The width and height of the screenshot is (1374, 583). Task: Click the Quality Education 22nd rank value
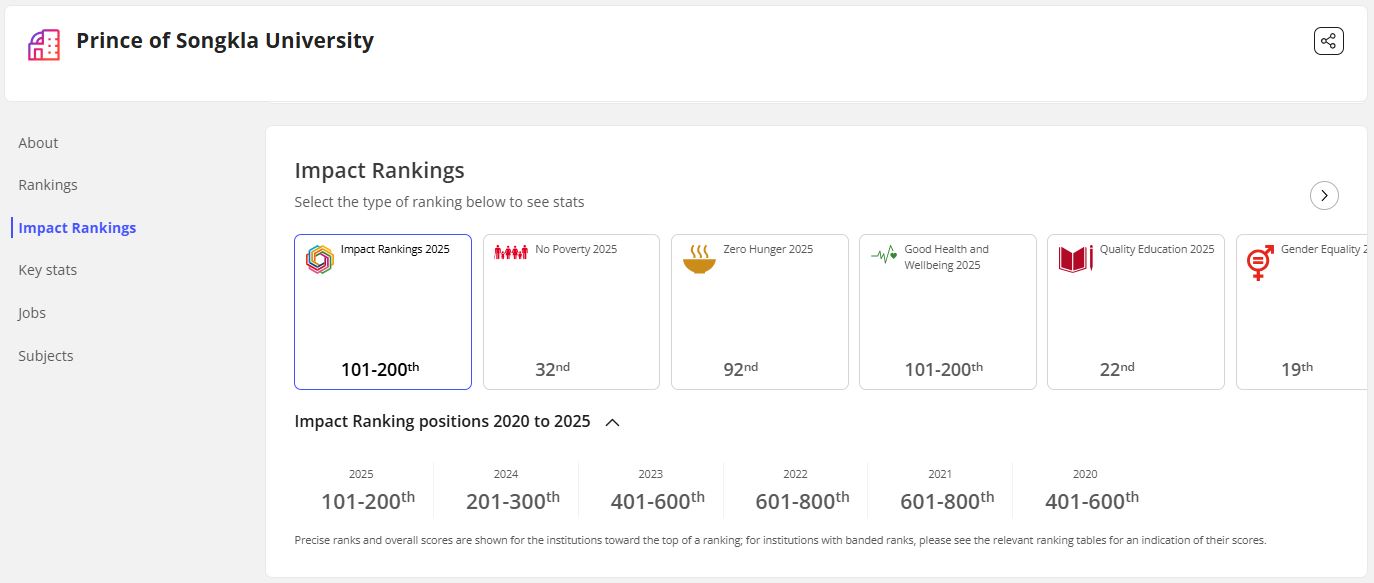1116,369
